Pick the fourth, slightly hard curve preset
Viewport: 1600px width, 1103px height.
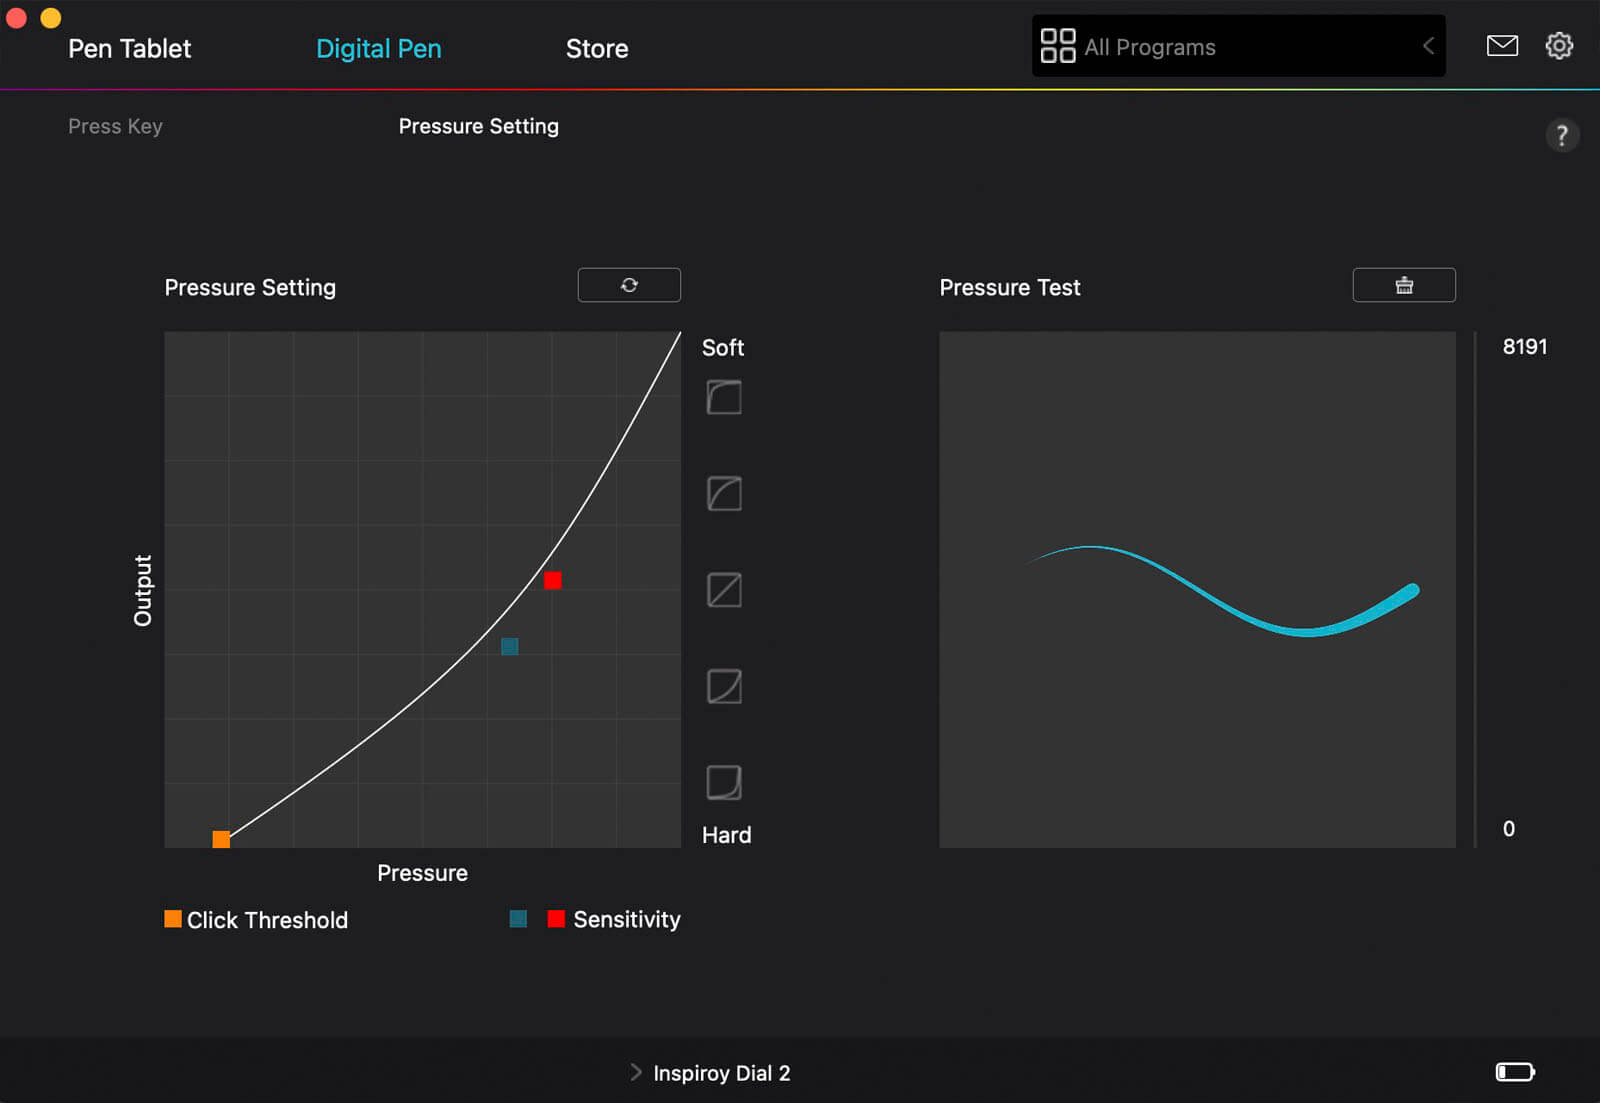pyautogui.click(x=724, y=686)
